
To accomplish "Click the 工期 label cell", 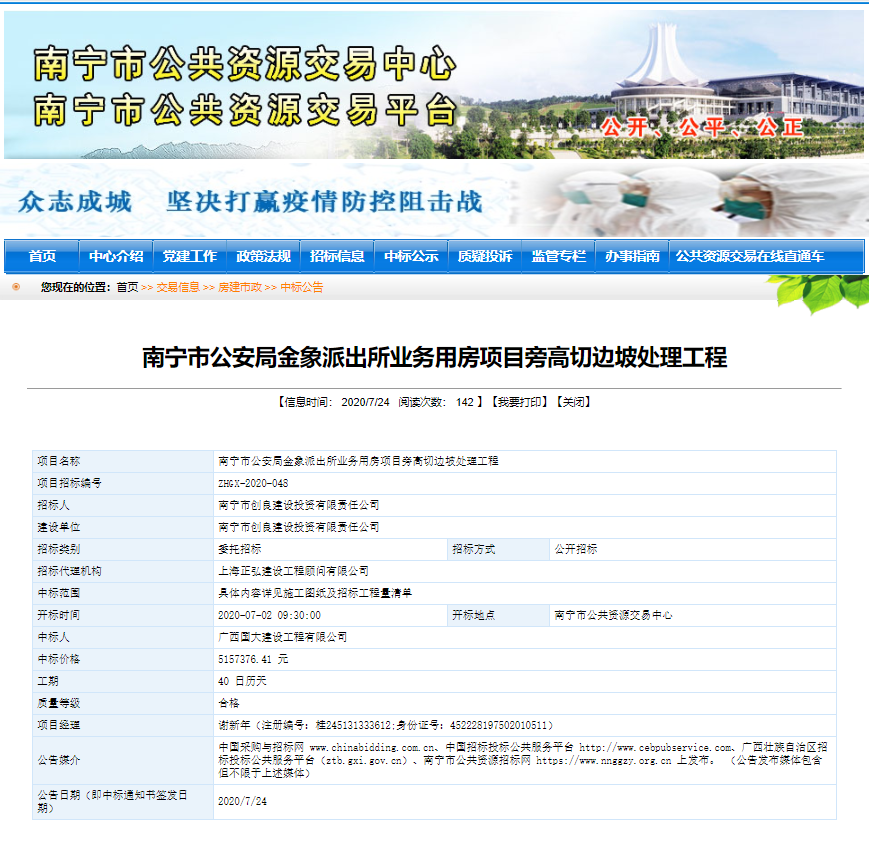I will click(x=123, y=681).
